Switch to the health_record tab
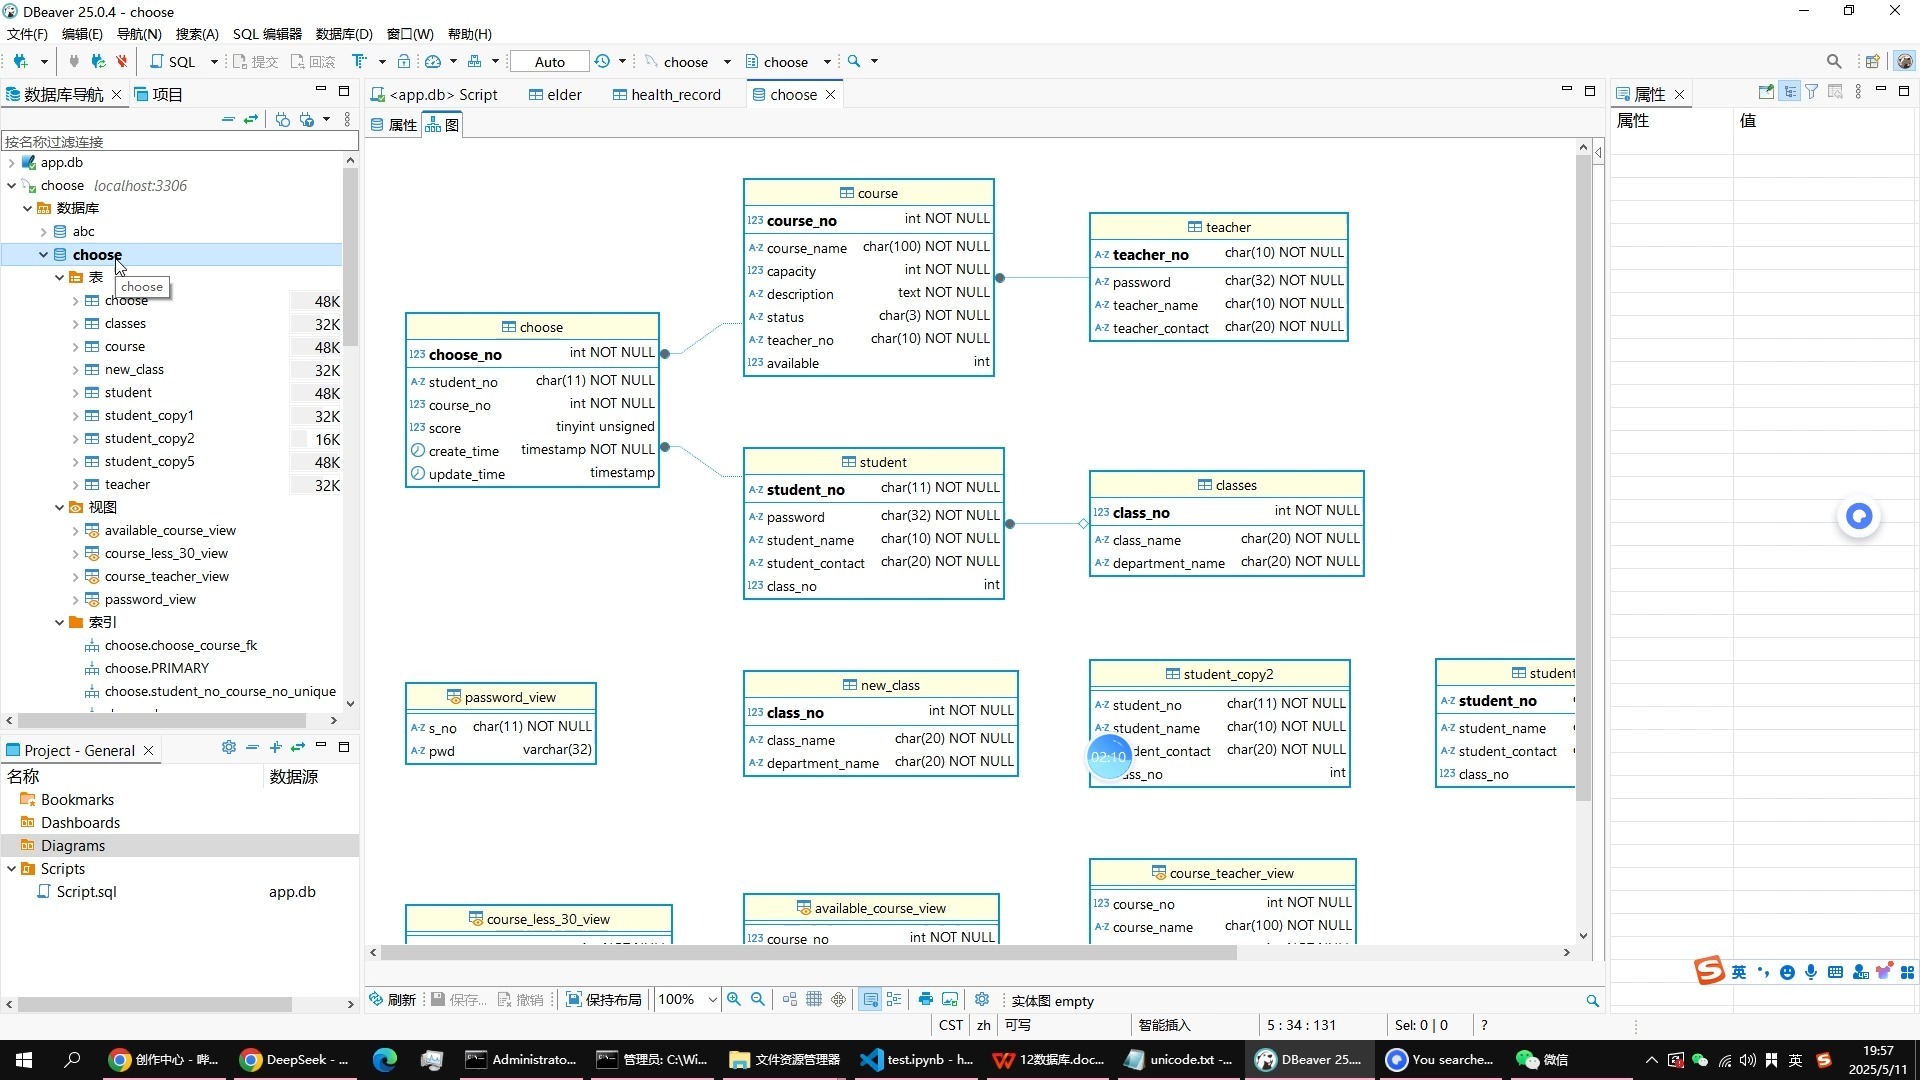Viewport: 1920px width, 1080px height. coord(666,95)
